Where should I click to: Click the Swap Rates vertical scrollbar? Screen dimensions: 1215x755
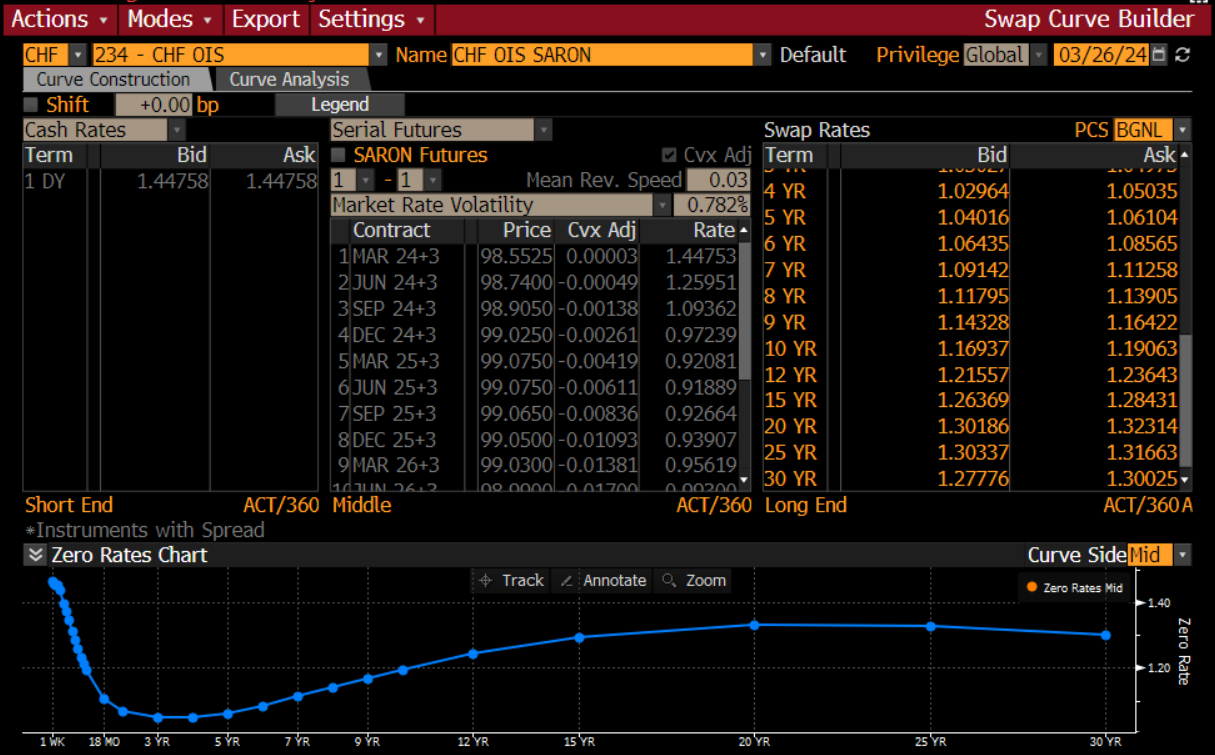pyautogui.click(x=1186, y=380)
